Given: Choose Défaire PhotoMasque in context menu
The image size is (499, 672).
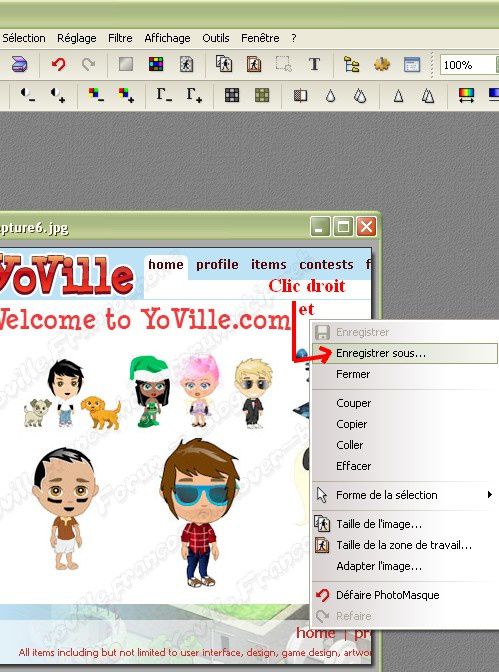Looking at the screenshot, I should click(x=388, y=595).
